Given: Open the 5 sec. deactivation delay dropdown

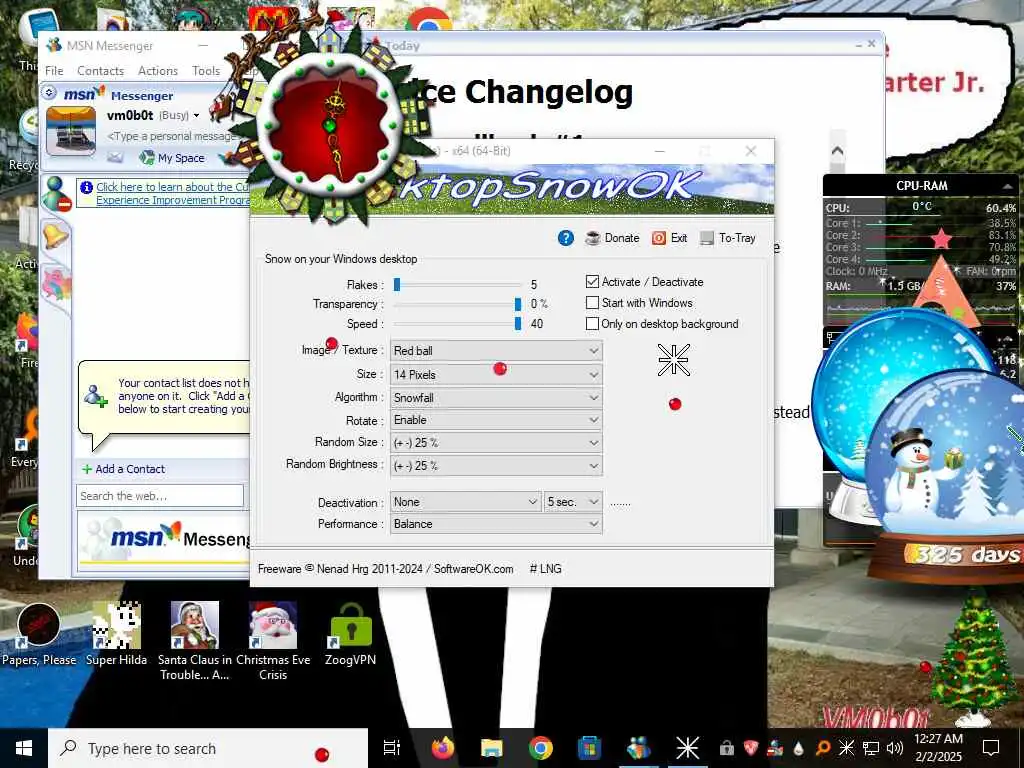Looking at the screenshot, I should coord(573,502).
